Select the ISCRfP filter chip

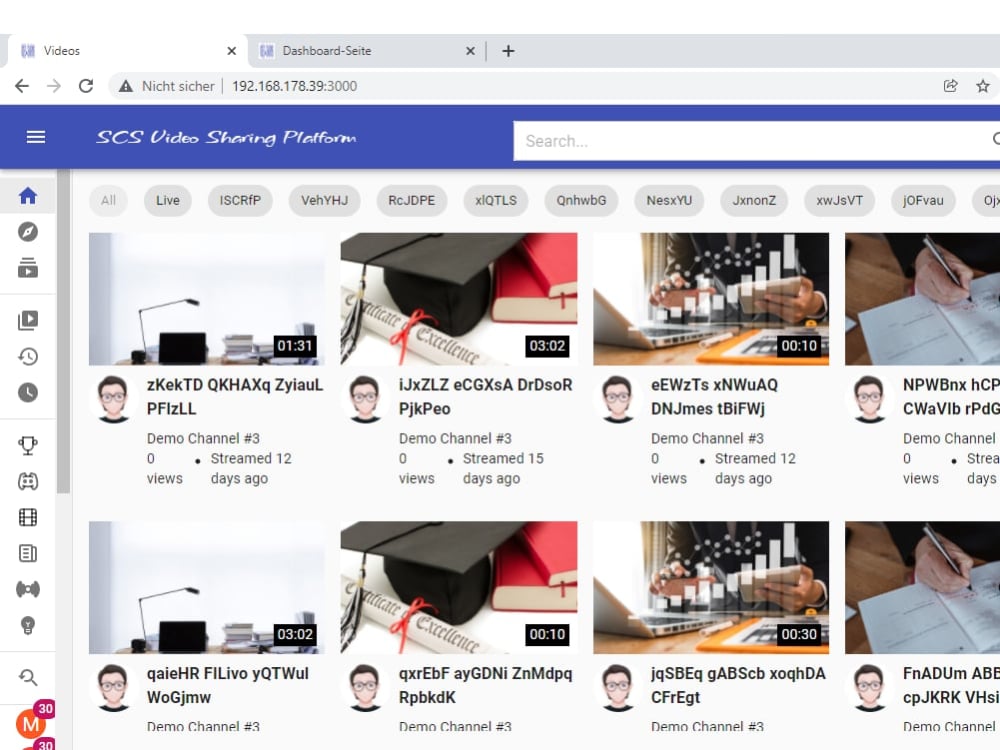point(240,200)
